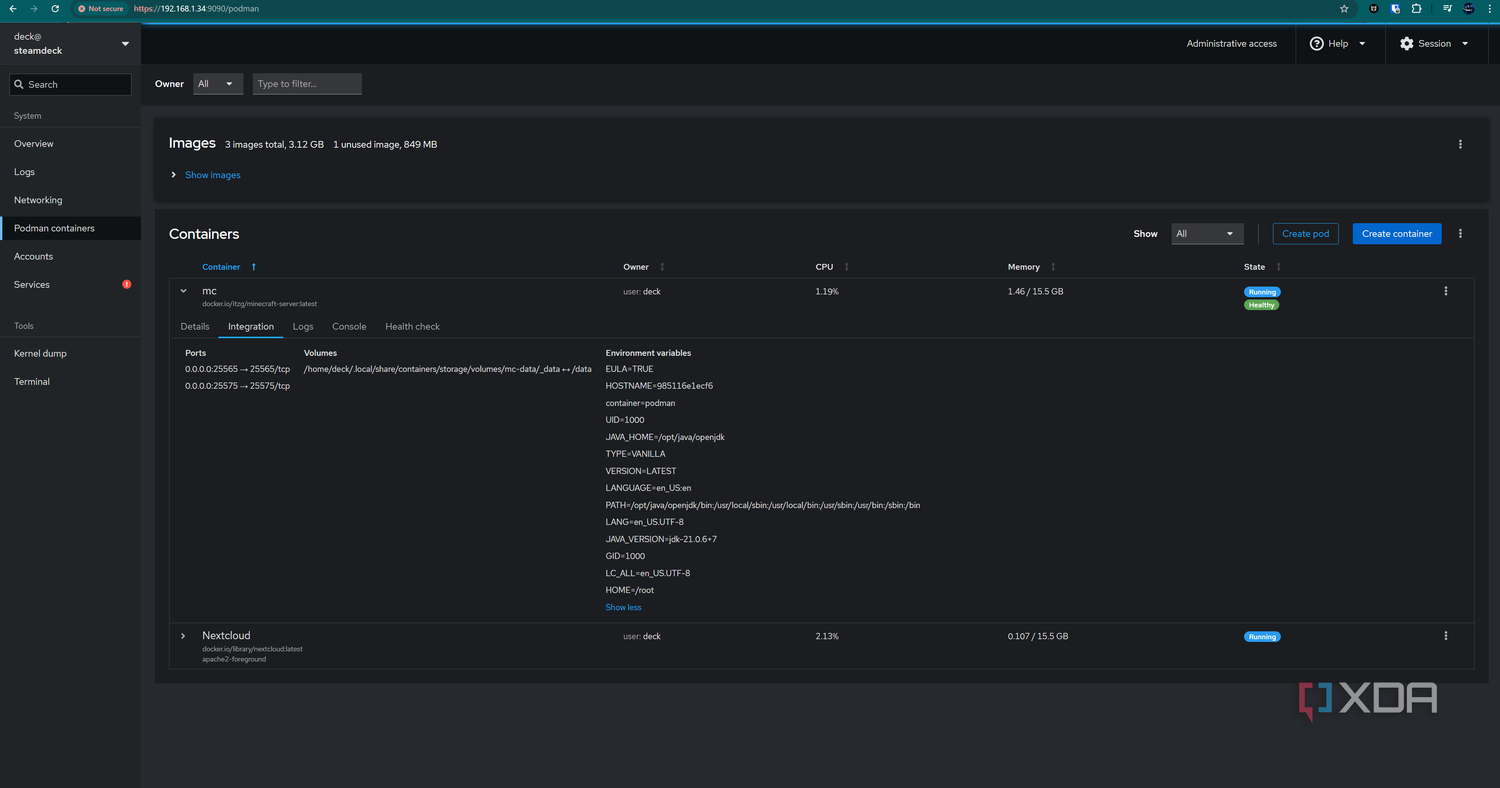Go to Networking in the sidebar
The image size is (1500, 788).
70,200
